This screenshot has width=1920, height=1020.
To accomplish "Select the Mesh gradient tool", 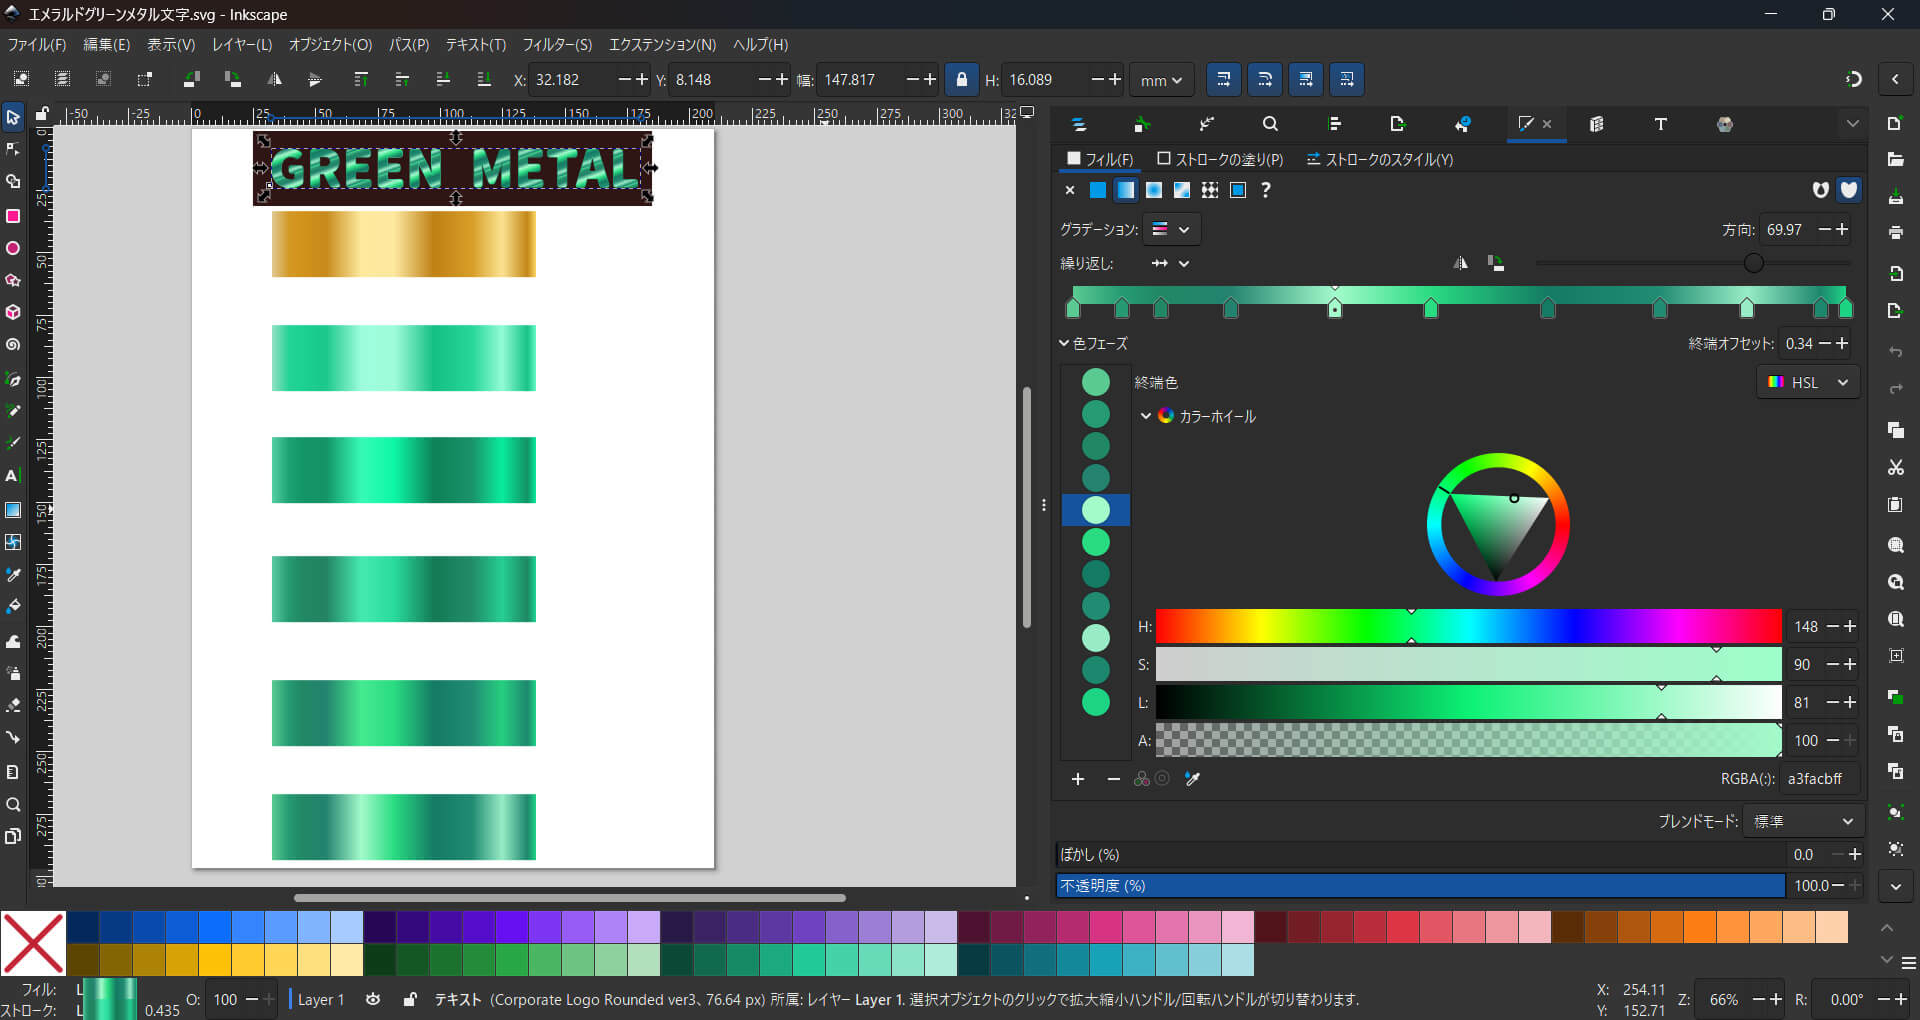I will click(13, 542).
